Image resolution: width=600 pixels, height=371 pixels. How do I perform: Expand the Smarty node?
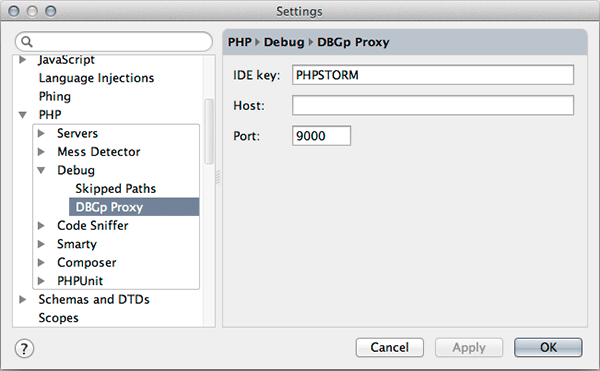pyautogui.click(x=41, y=244)
